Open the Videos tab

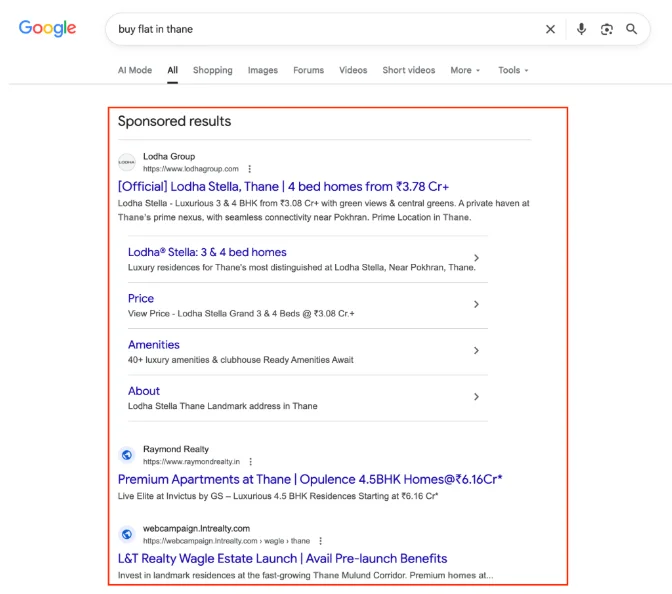coord(353,70)
